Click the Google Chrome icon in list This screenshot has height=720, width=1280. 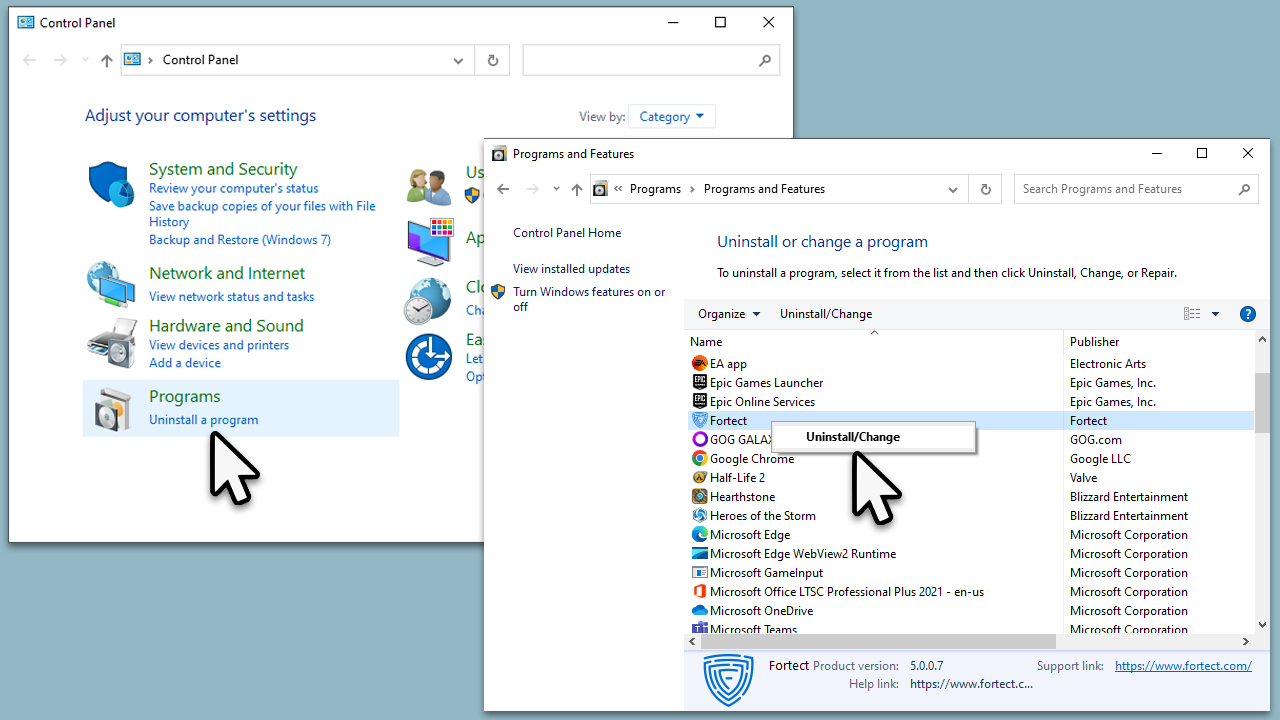coord(700,459)
